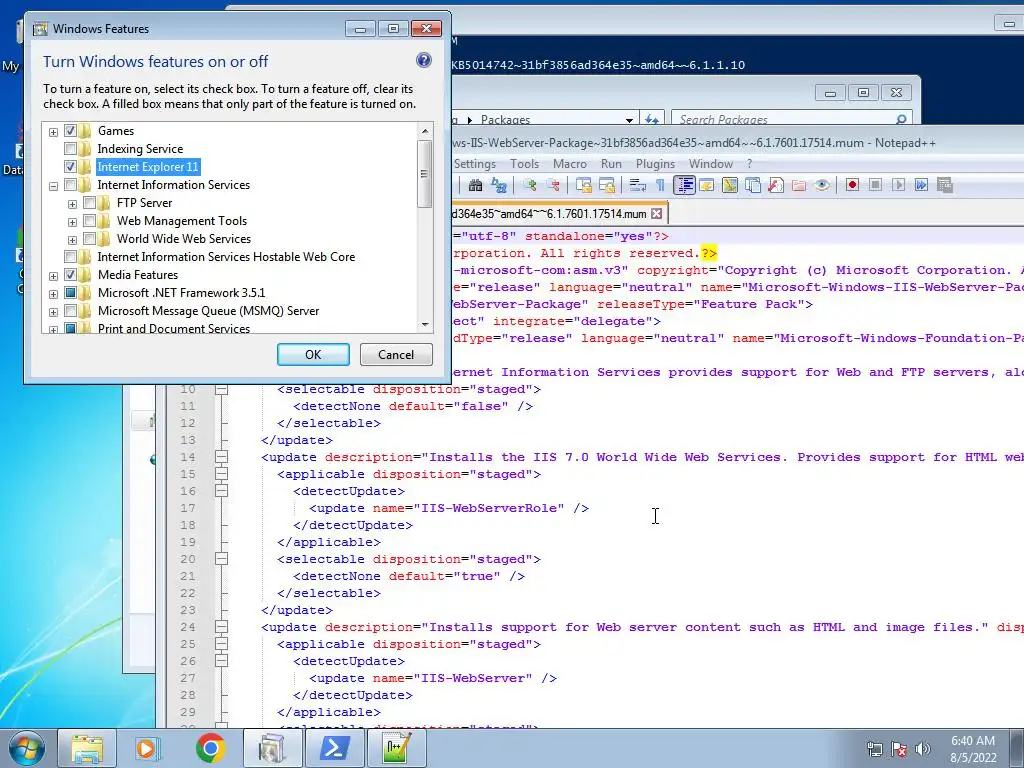This screenshot has width=1024, height=768.
Task: Open the Packages address bar dropdown arrow
Action: point(629,120)
